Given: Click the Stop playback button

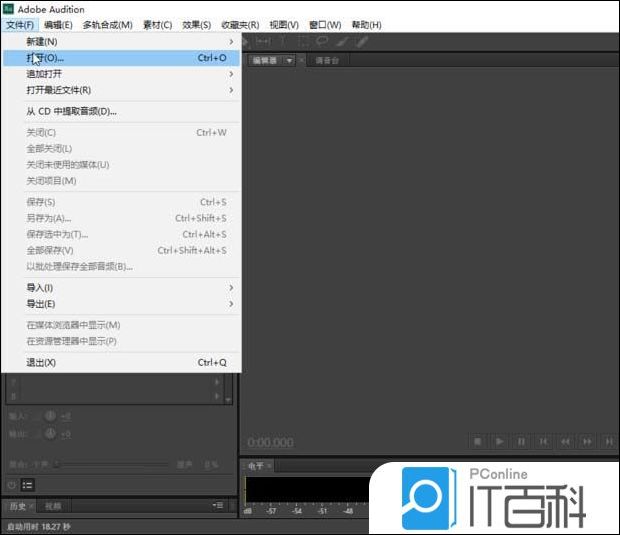Looking at the screenshot, I should [x=478, y=441].
